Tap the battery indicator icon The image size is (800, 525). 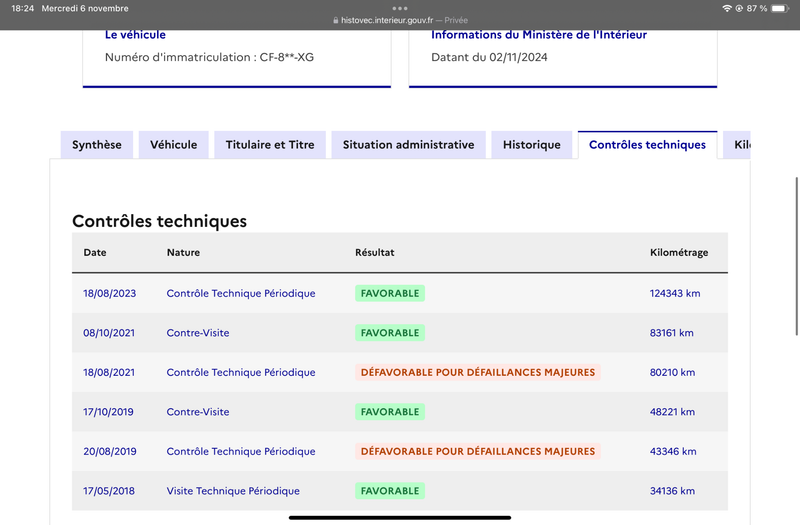pos(780,8)
